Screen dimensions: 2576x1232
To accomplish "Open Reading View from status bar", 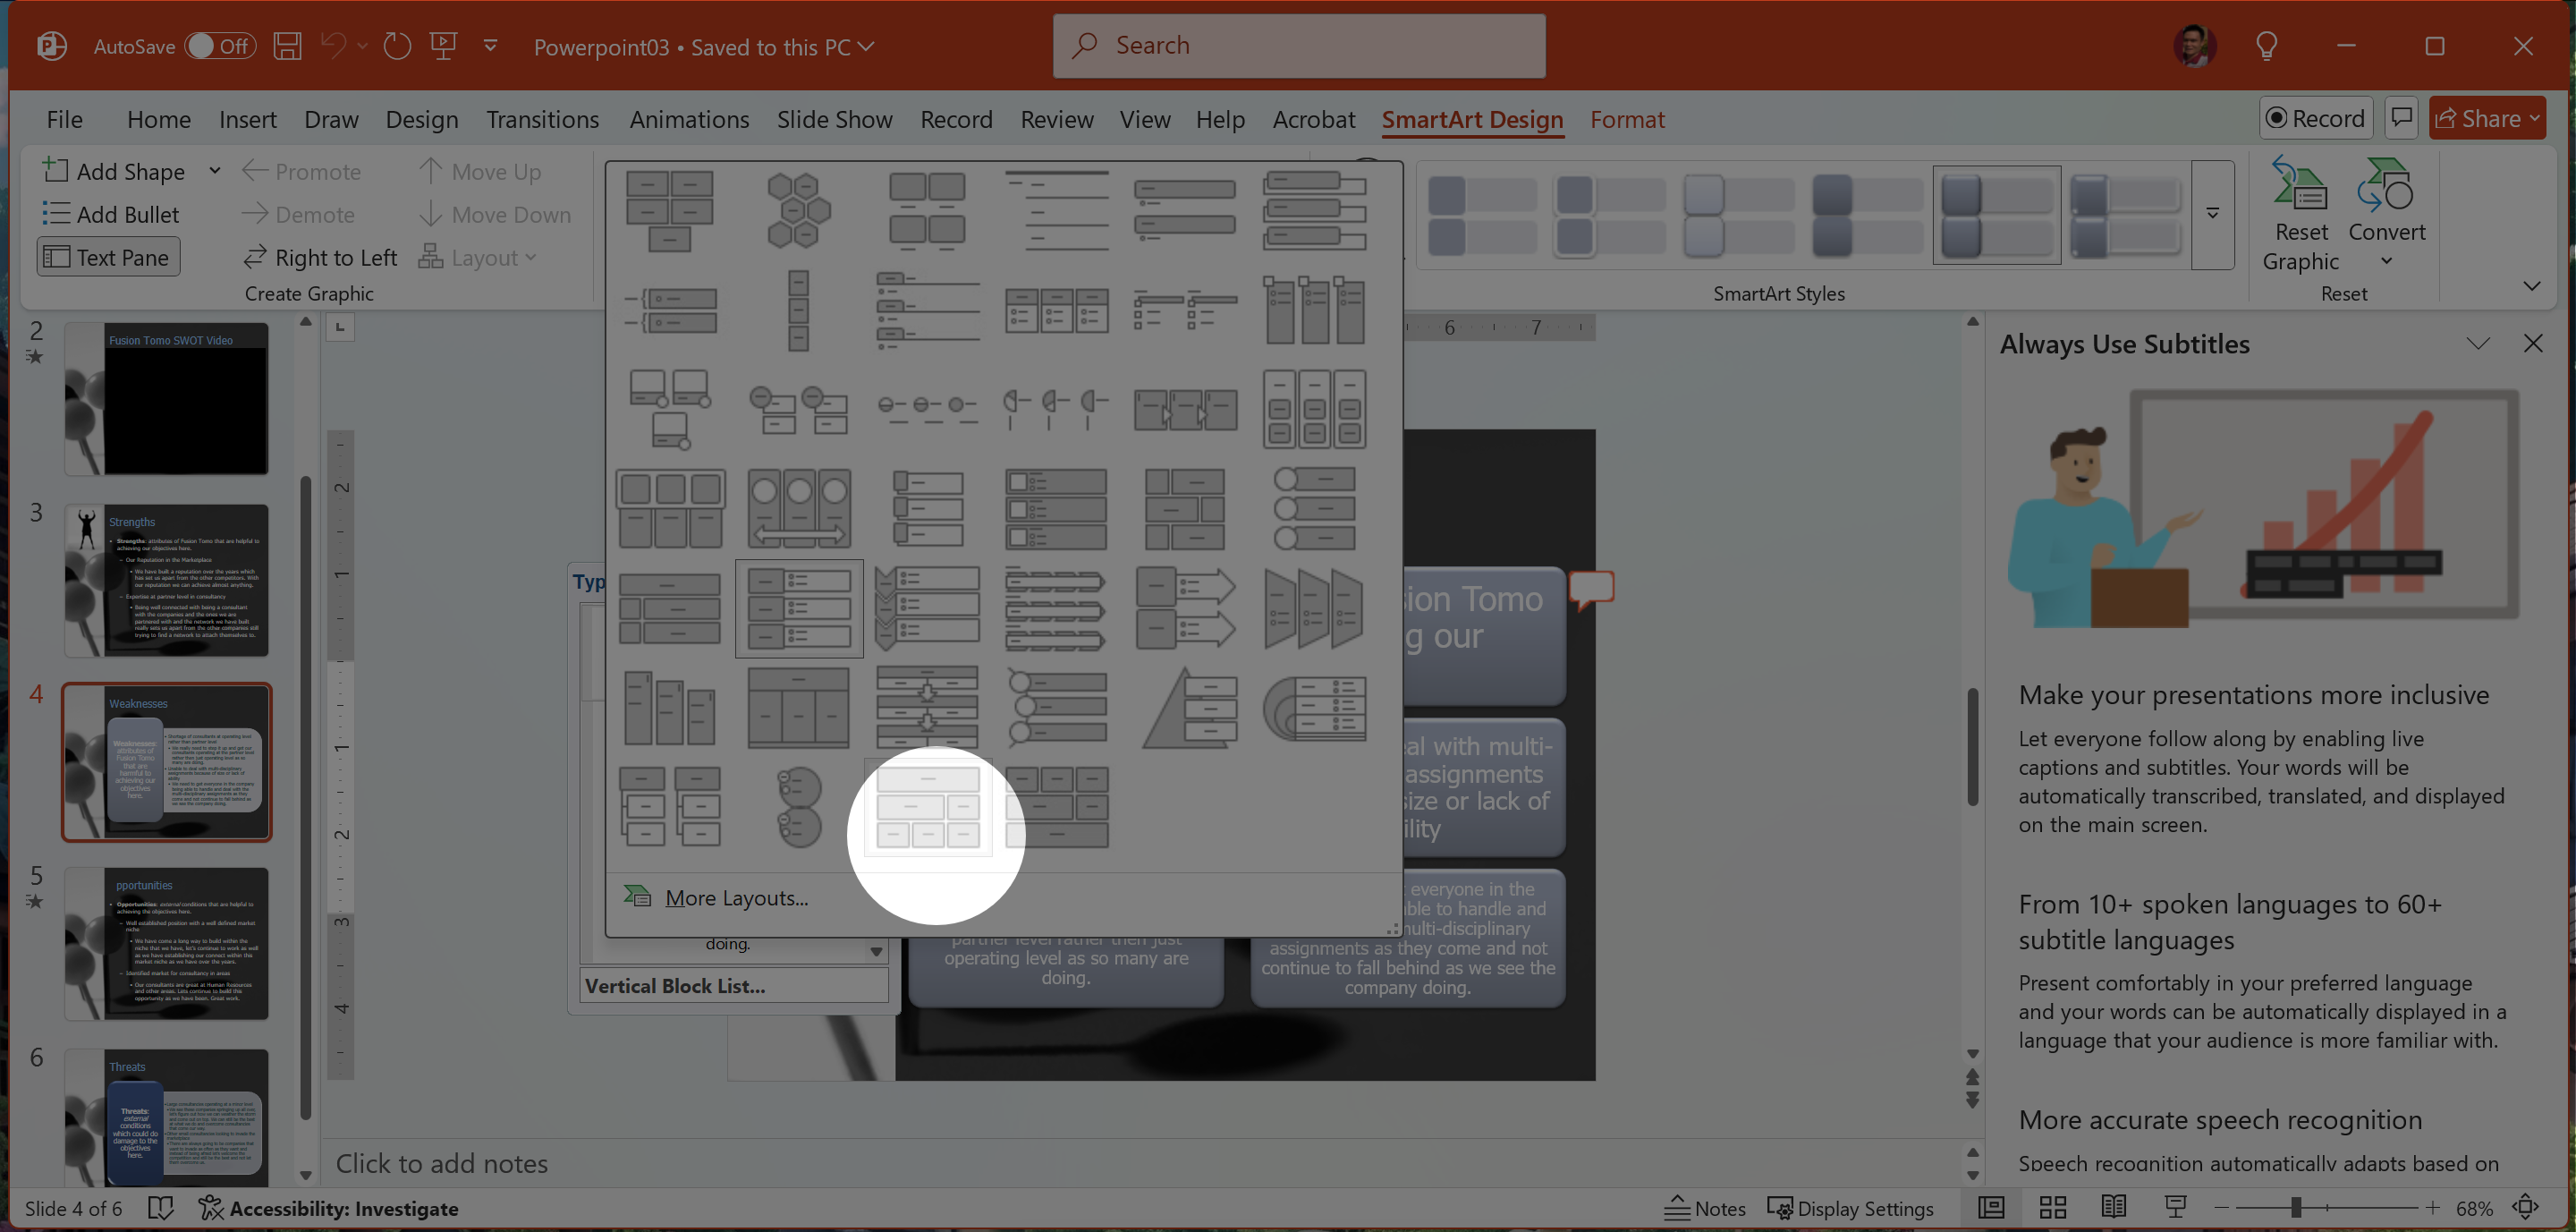I will (x=2113, y=1208).
